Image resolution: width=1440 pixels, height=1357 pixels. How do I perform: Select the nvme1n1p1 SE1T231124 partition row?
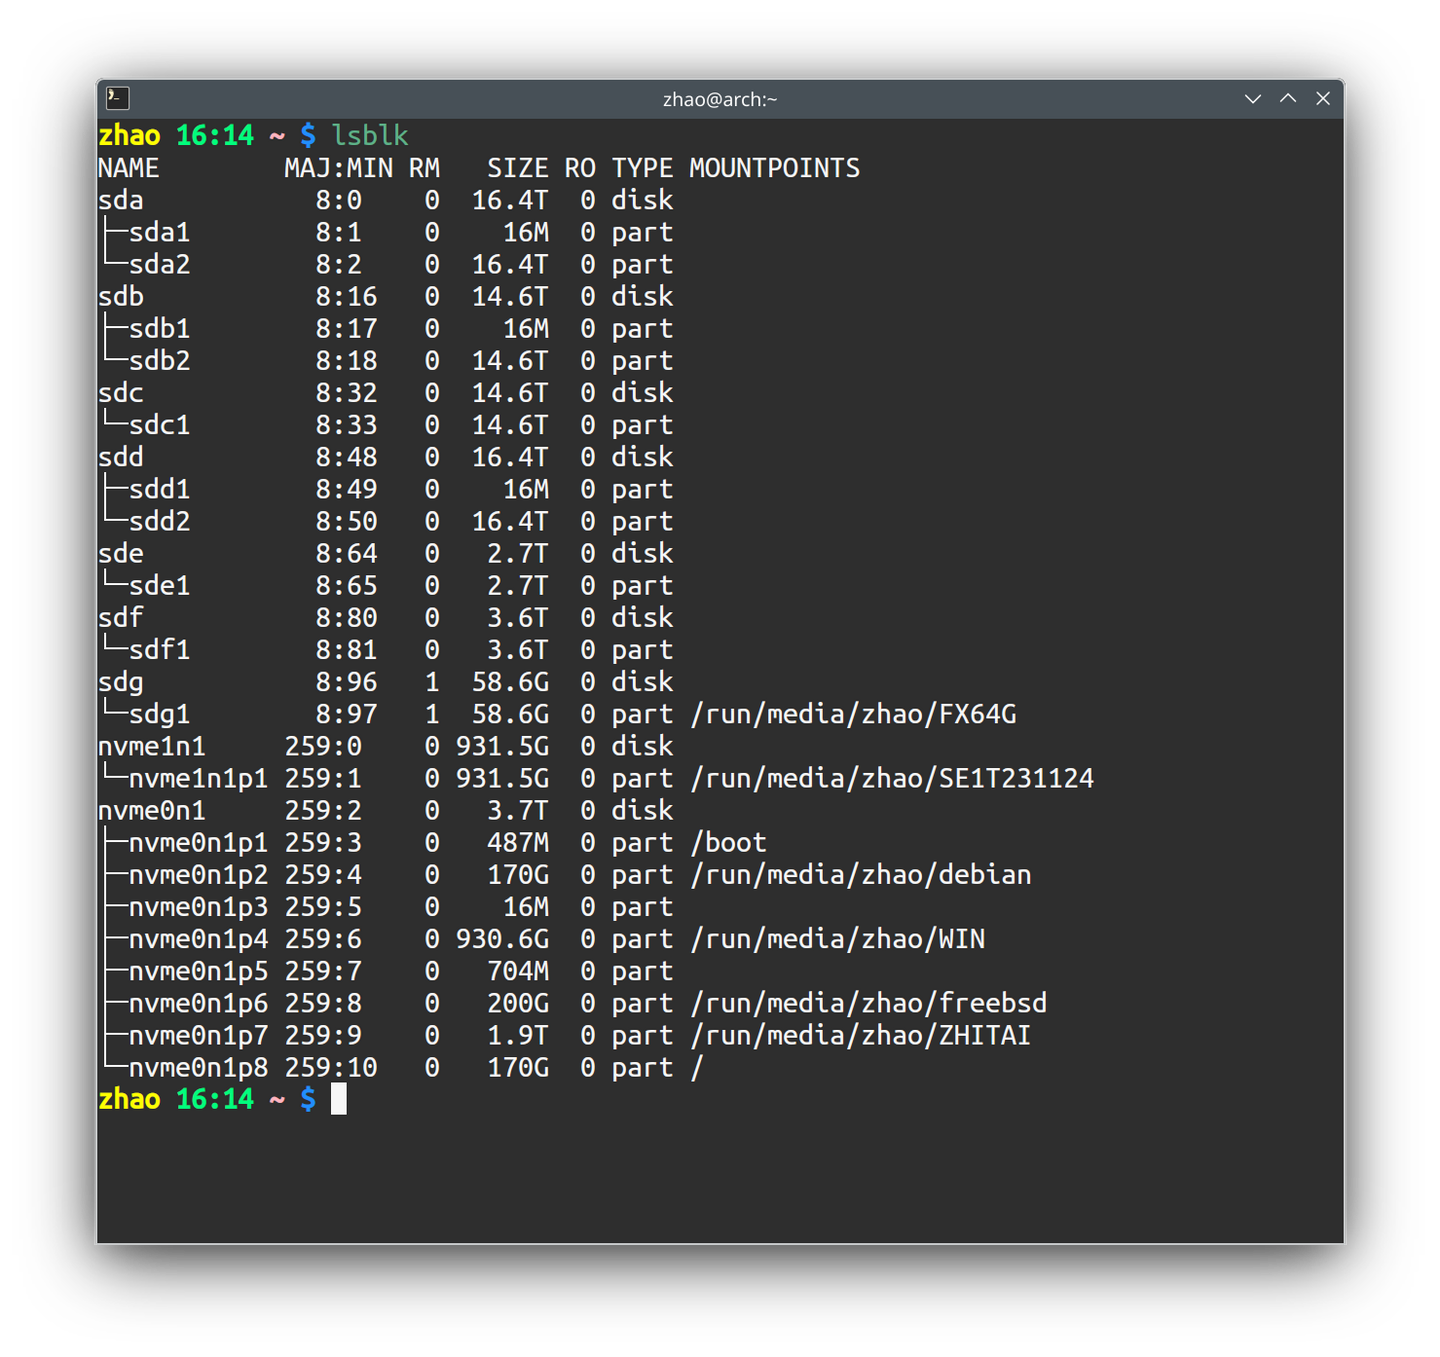coord(400,778)
